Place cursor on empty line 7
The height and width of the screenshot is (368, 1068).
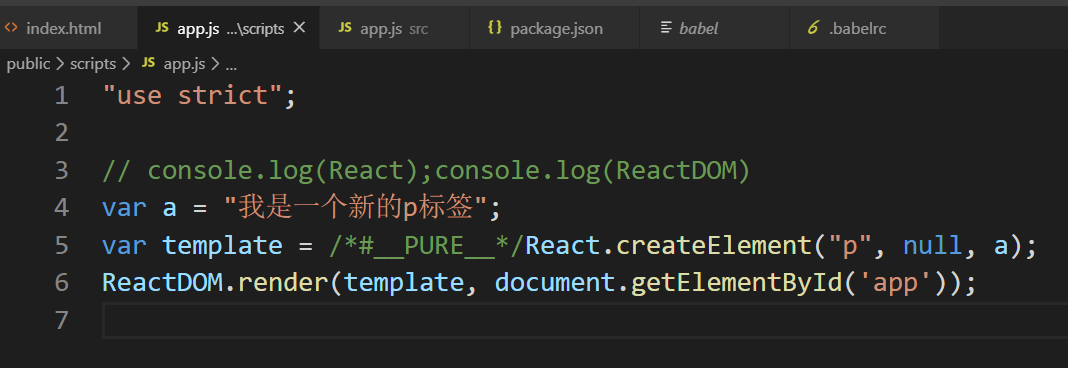(585, 320)
